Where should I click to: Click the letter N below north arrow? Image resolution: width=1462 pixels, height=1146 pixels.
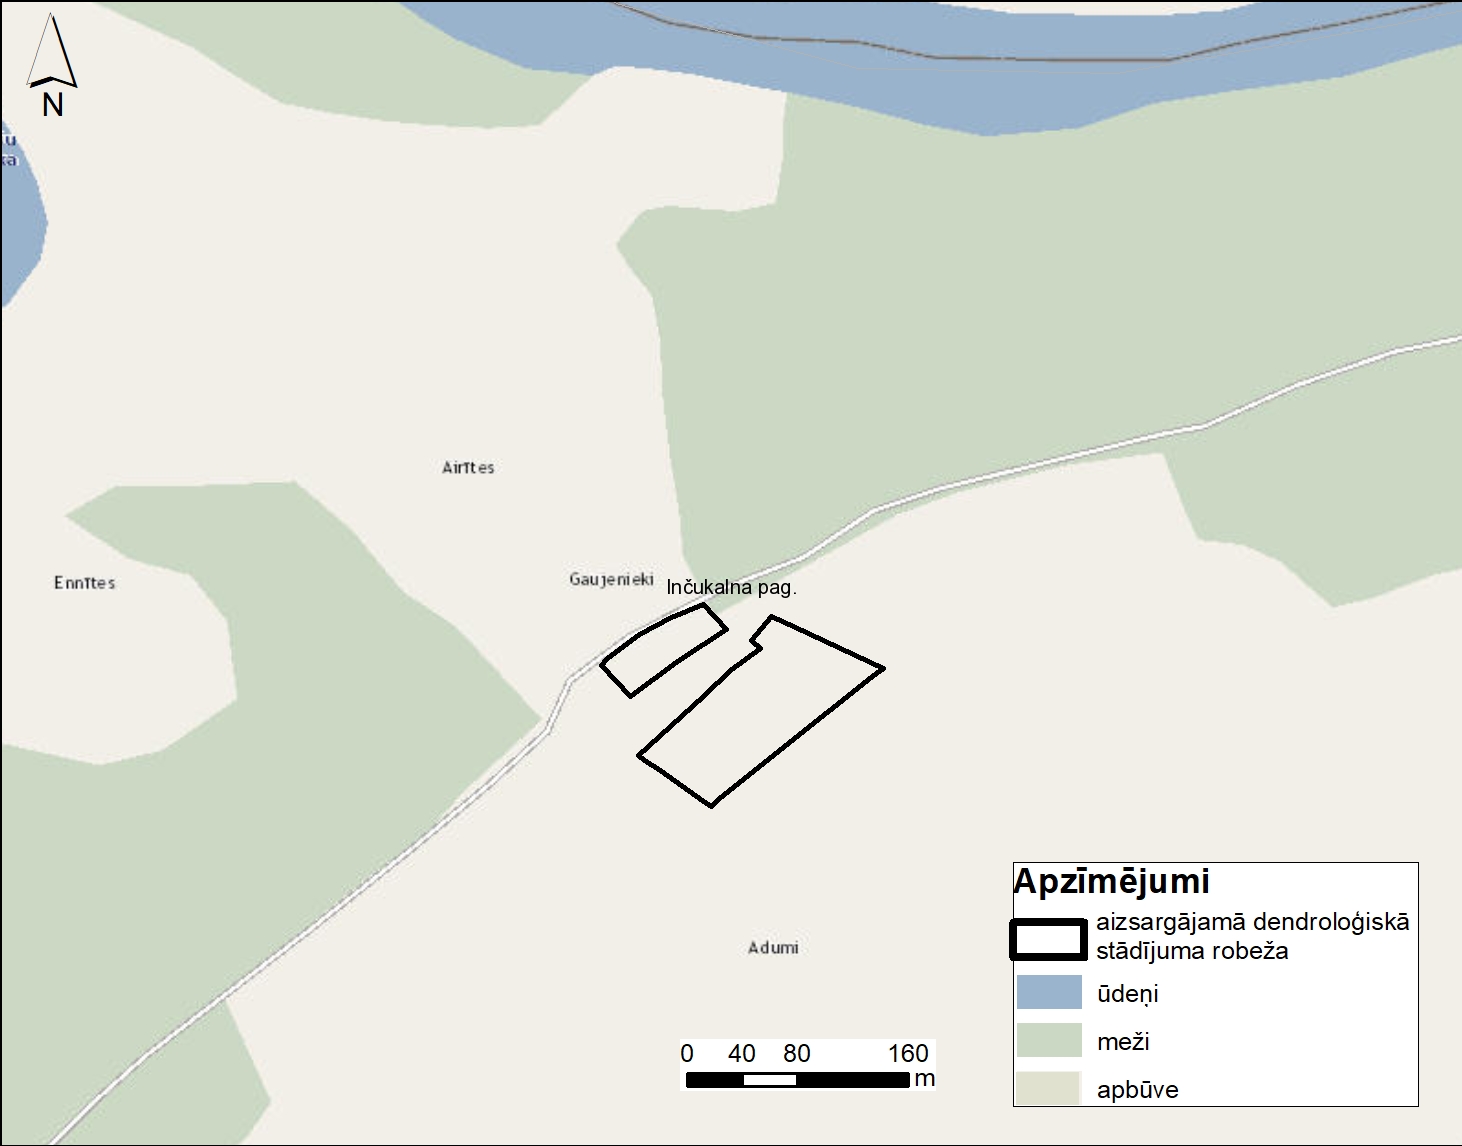tap(53, 104)
